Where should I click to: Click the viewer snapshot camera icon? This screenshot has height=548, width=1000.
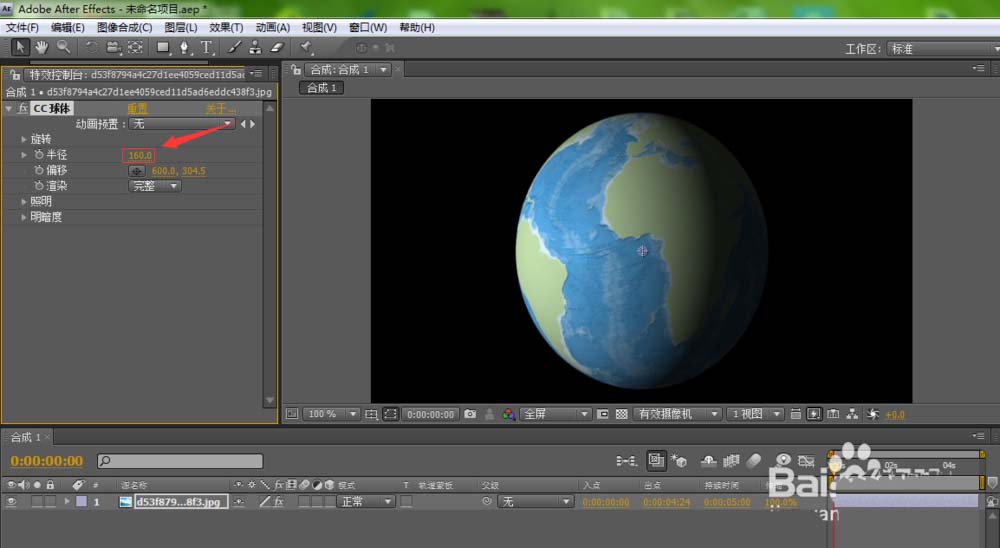470,414
